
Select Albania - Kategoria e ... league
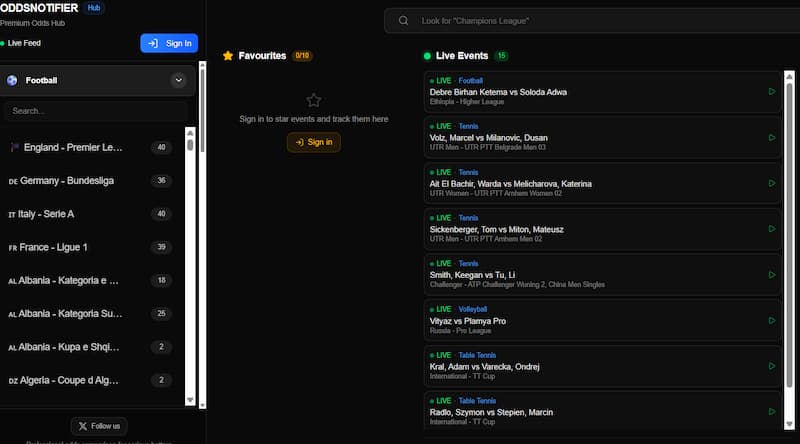92,280
